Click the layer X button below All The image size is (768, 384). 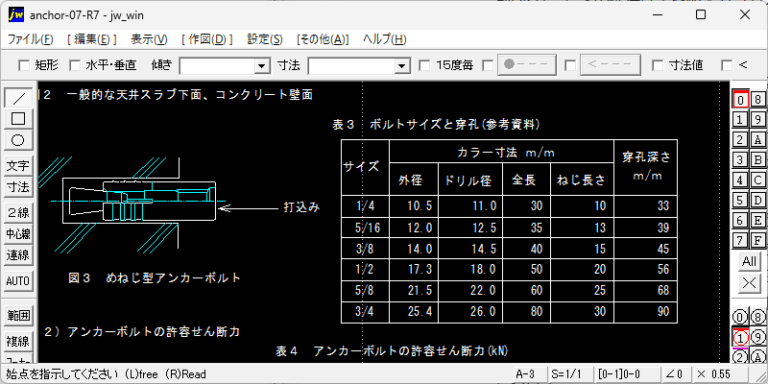click(x=749, y=283)
